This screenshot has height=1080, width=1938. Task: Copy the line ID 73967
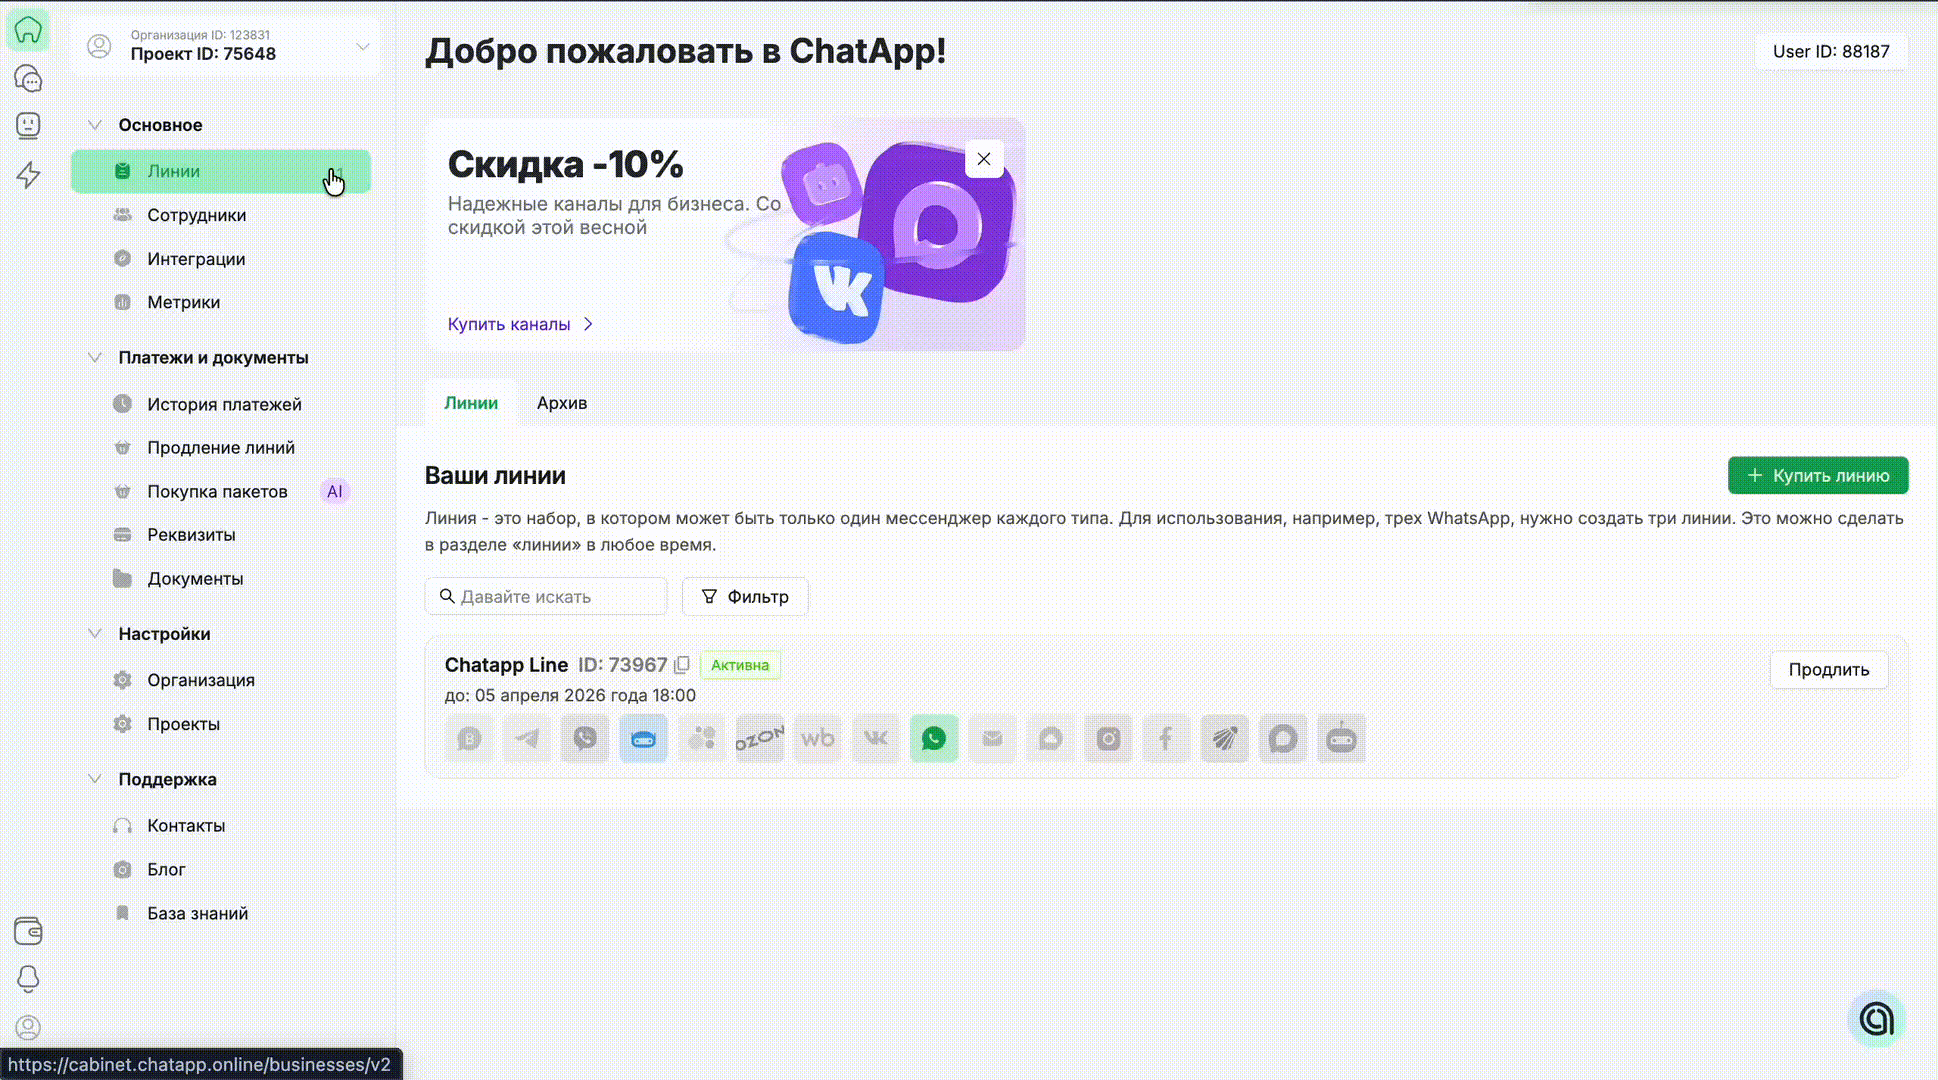(x=682, y=665)
